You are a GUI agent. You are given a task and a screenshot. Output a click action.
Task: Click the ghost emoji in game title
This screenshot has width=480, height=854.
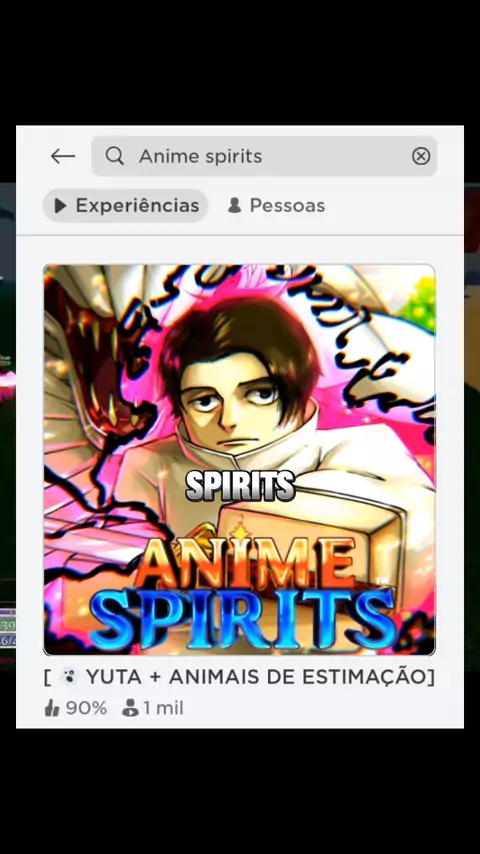point(69,678)
